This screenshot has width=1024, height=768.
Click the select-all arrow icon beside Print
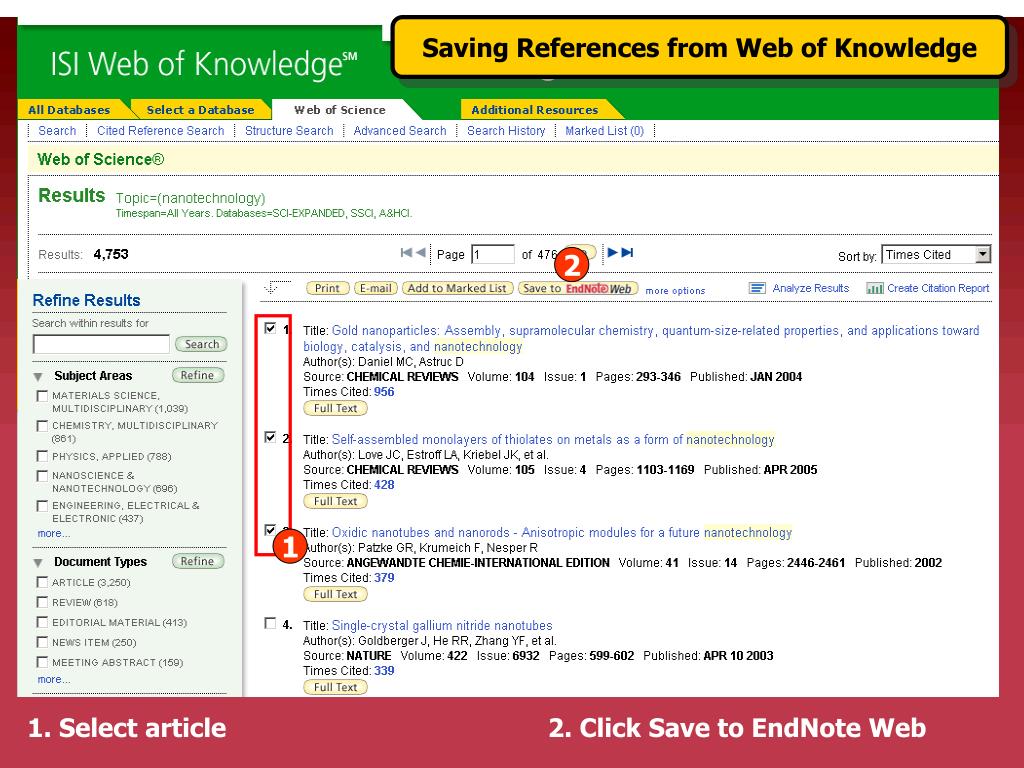coord(272,287)
